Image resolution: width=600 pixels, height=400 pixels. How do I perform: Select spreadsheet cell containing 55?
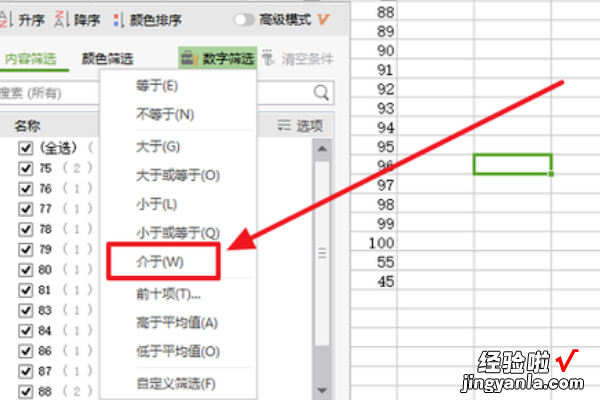[374, 262]
